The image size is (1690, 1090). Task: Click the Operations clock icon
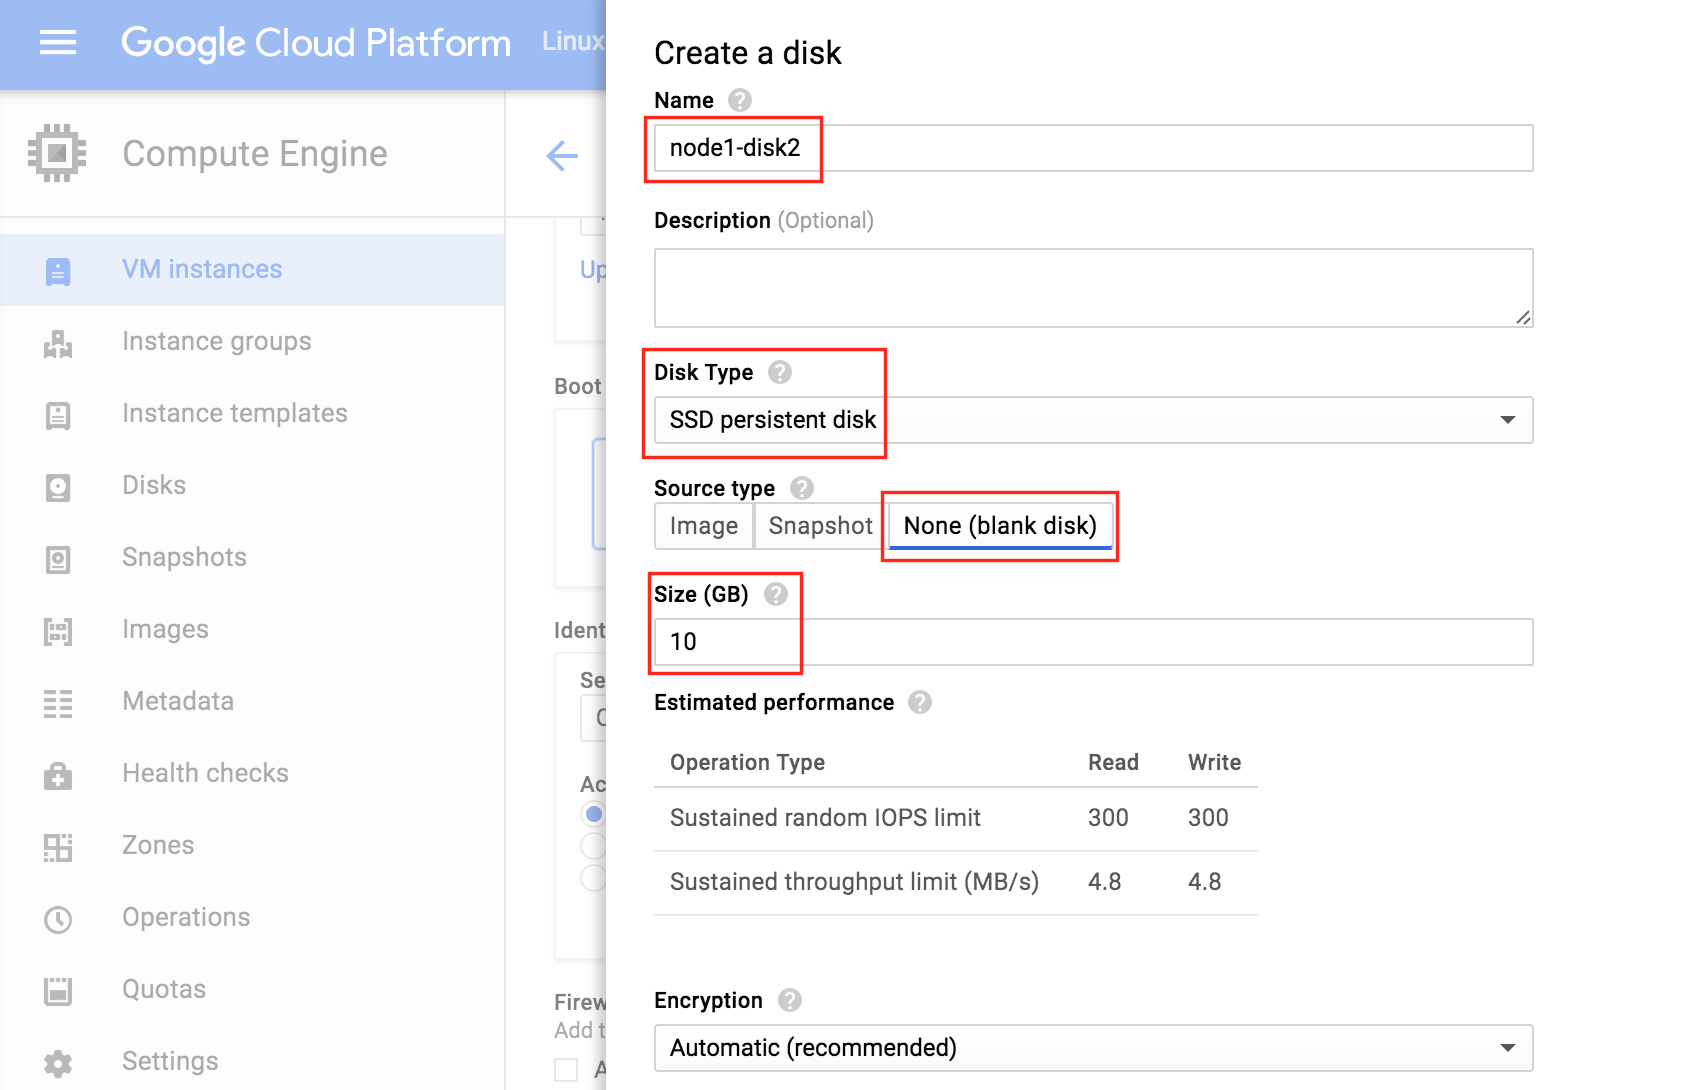(58, 919)
